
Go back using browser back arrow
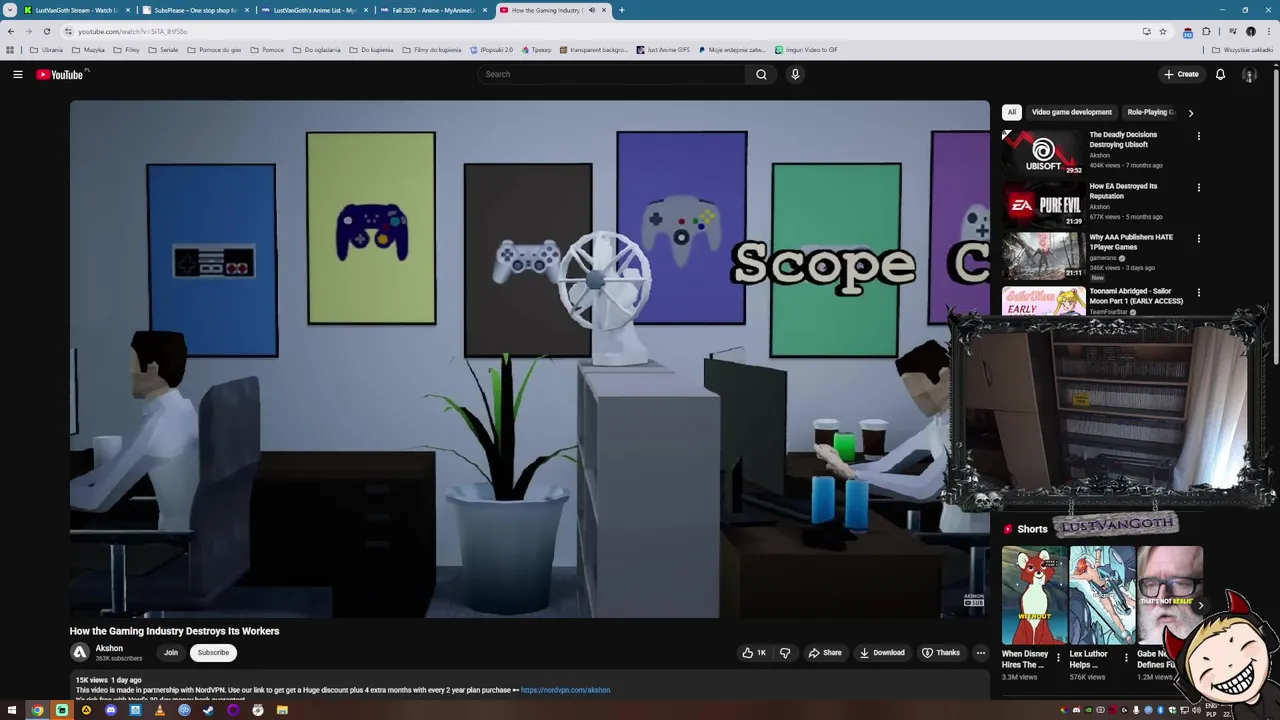point(11,31)
